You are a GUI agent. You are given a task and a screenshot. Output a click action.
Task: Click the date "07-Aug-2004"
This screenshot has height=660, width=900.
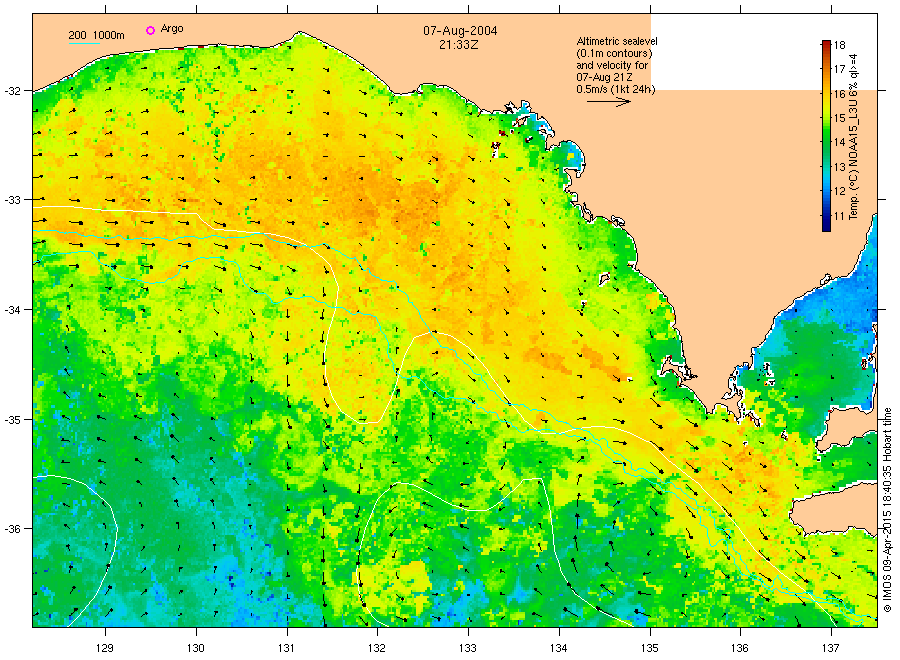[460, 31]
